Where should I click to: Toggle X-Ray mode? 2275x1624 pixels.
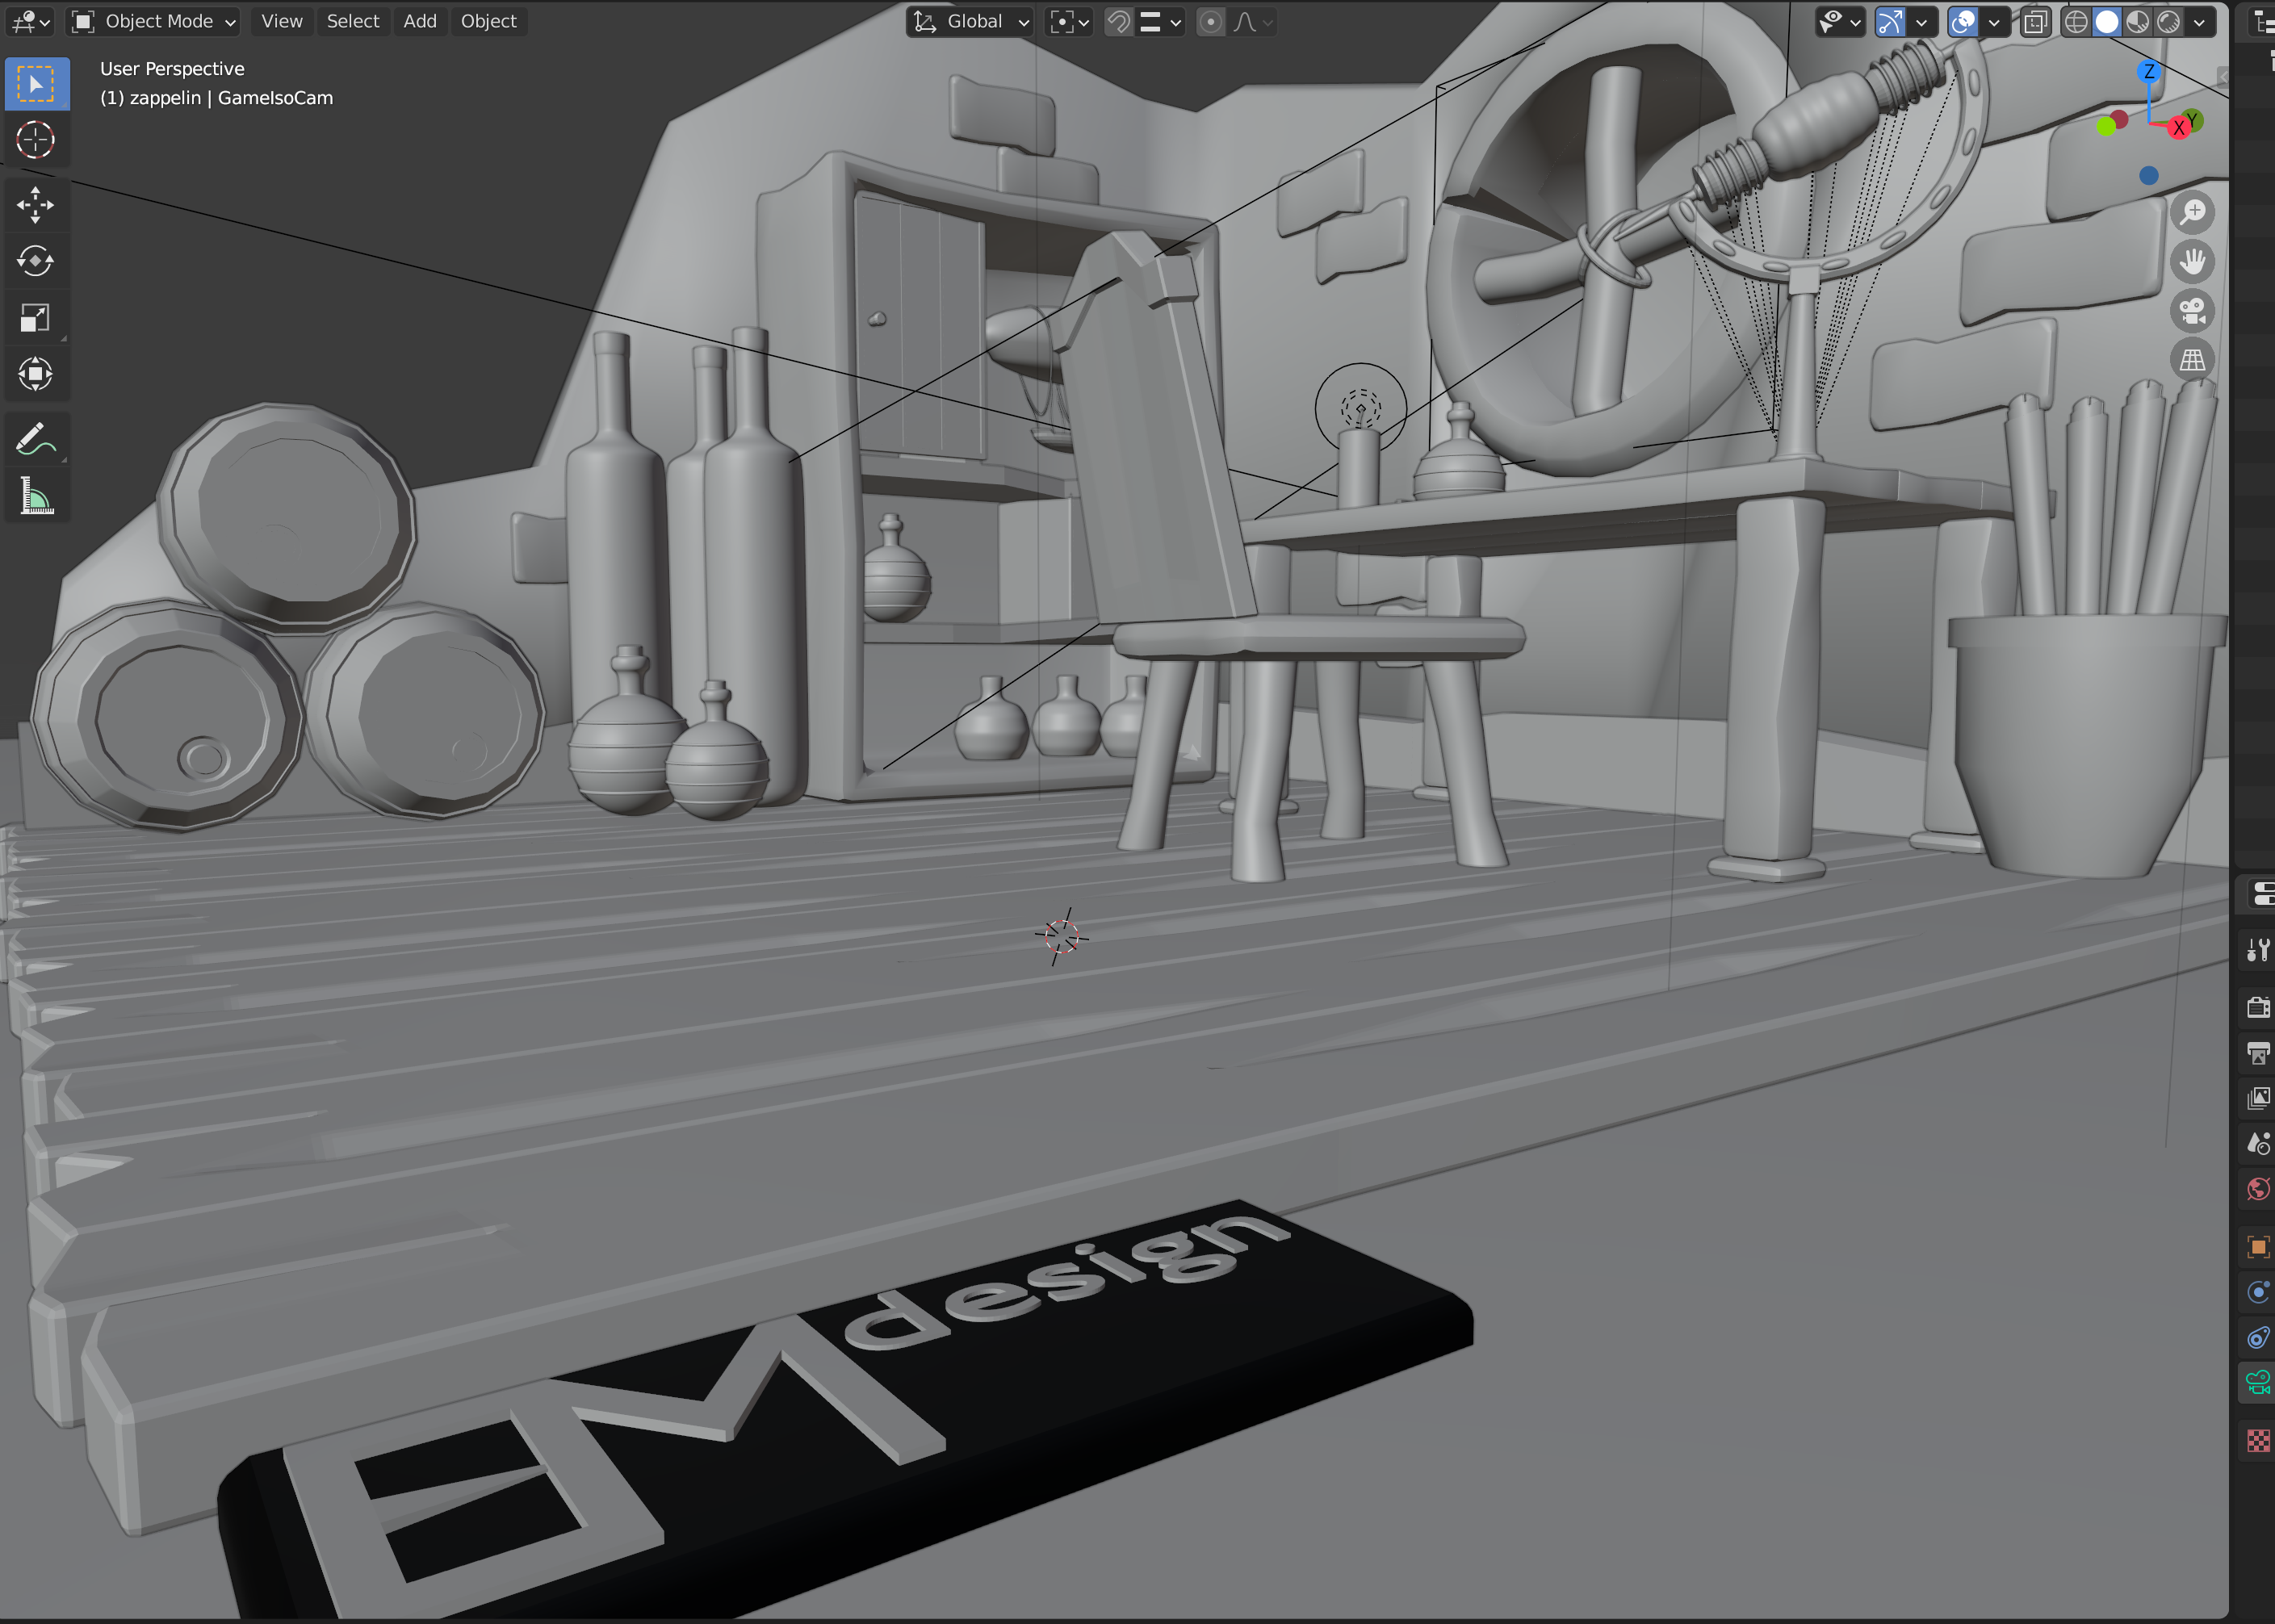pyautogui.click(x=2034, y=22)
